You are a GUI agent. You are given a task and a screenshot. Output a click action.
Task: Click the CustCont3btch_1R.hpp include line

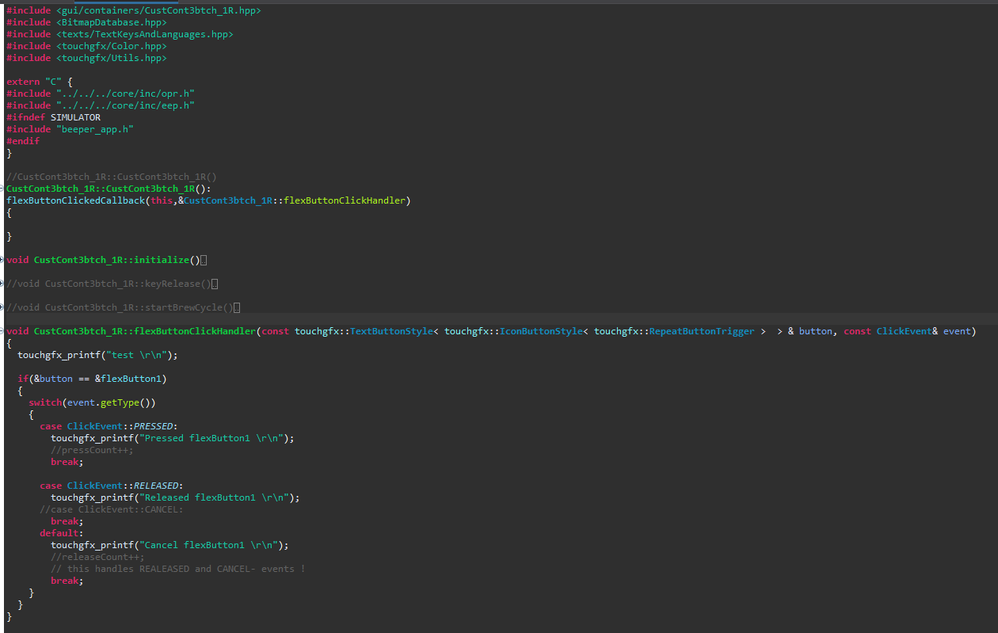pyautogui.click(x=134, y=11)
